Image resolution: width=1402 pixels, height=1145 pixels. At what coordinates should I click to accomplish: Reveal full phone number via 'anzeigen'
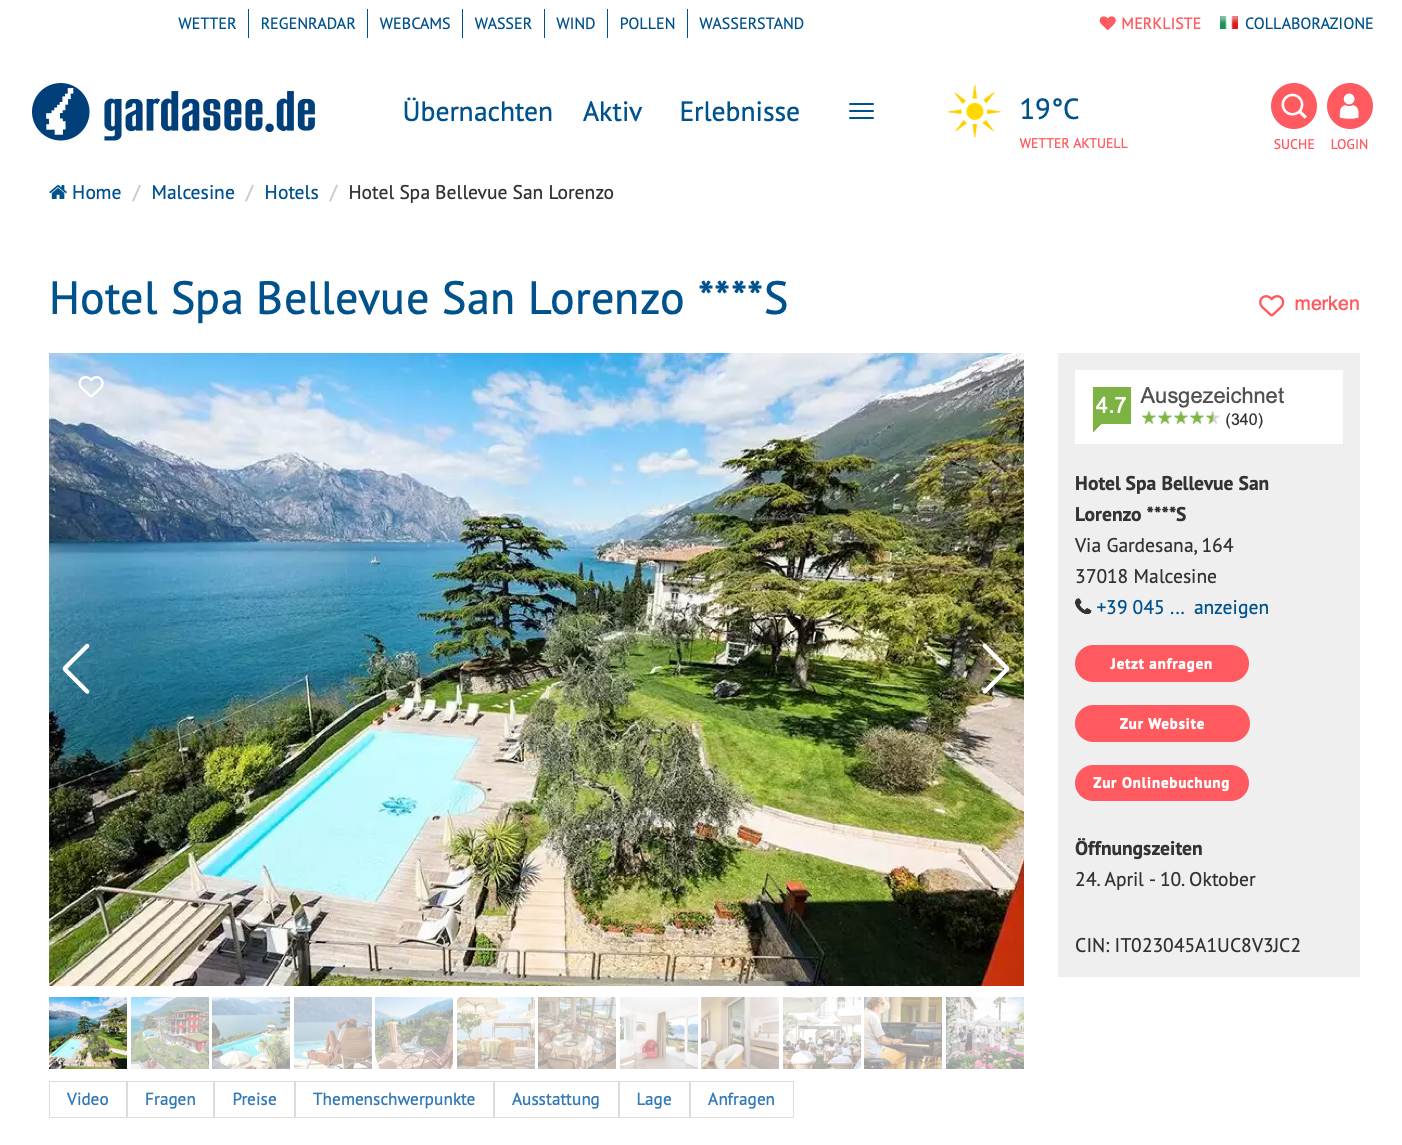(1231, 607)
